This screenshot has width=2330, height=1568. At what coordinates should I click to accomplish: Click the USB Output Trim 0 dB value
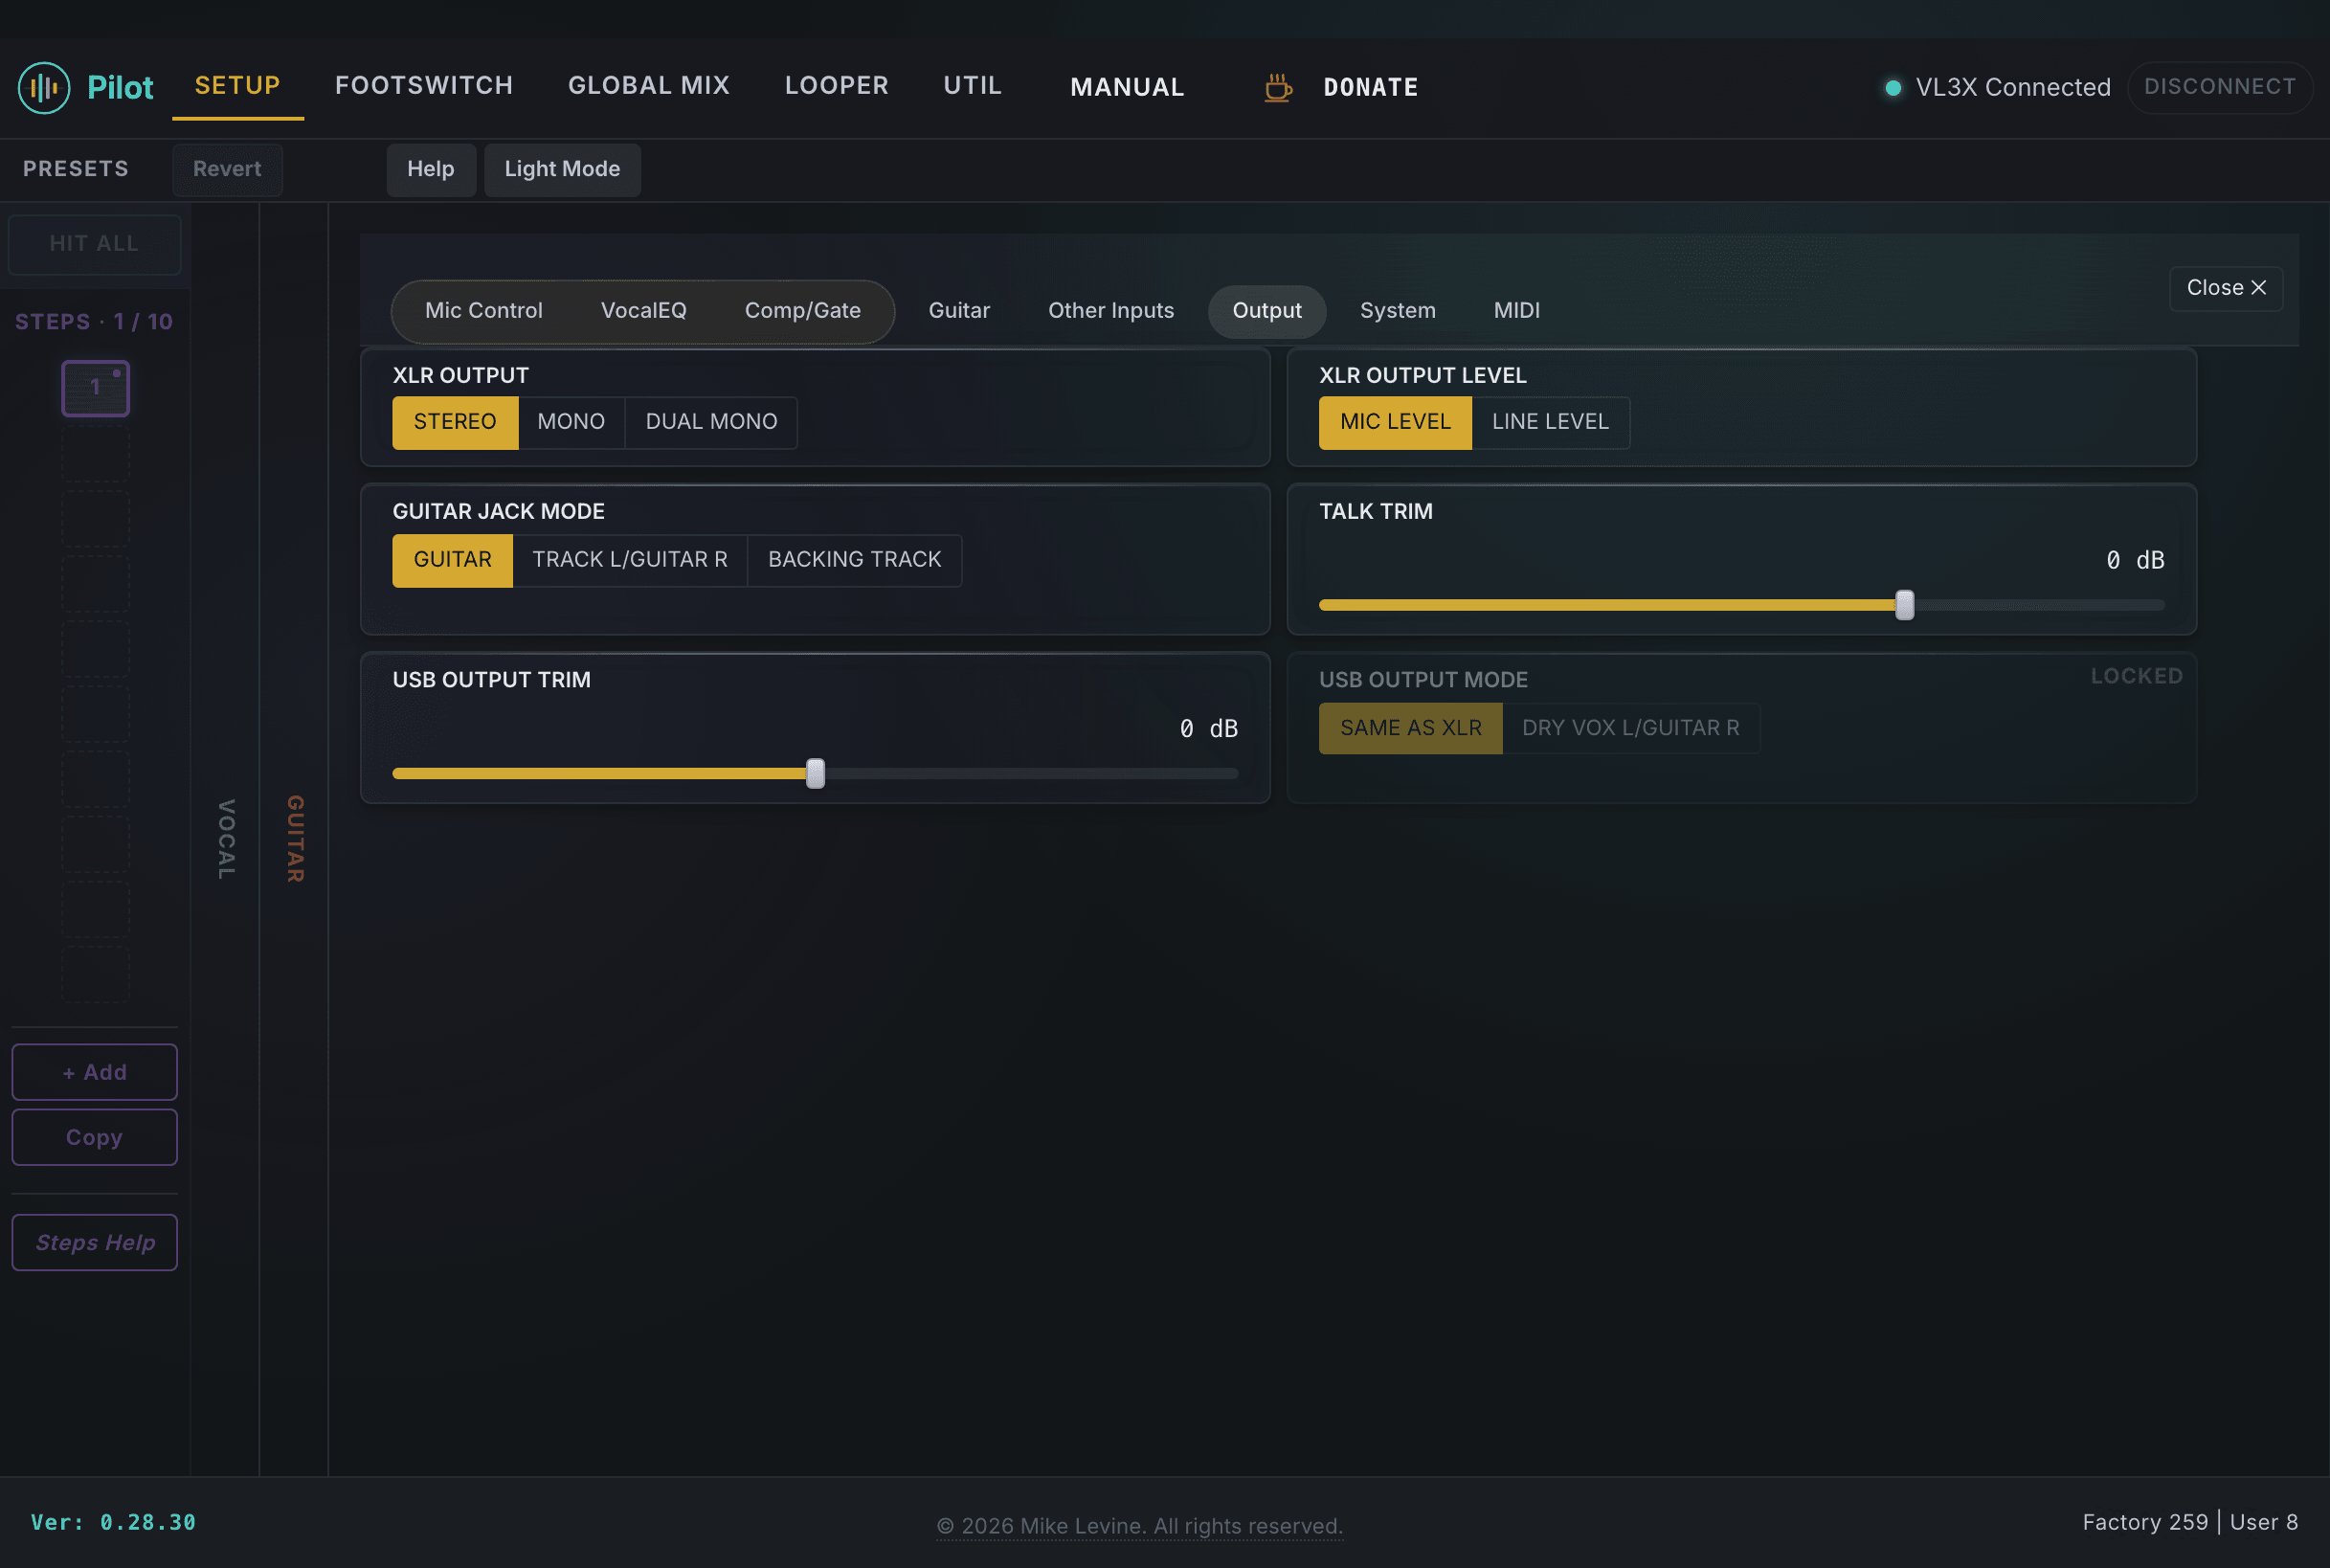click(x=1208, y=729)
